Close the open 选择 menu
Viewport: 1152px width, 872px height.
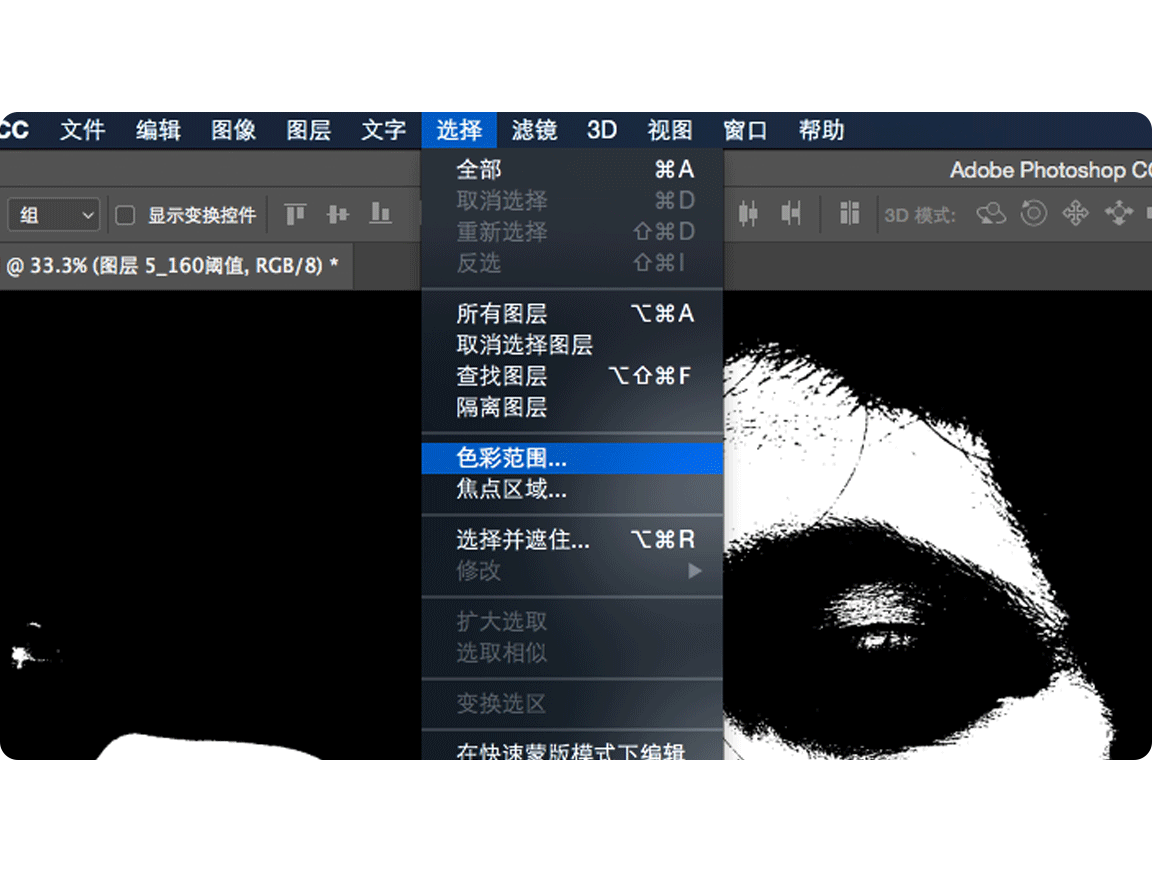point(459,130)
